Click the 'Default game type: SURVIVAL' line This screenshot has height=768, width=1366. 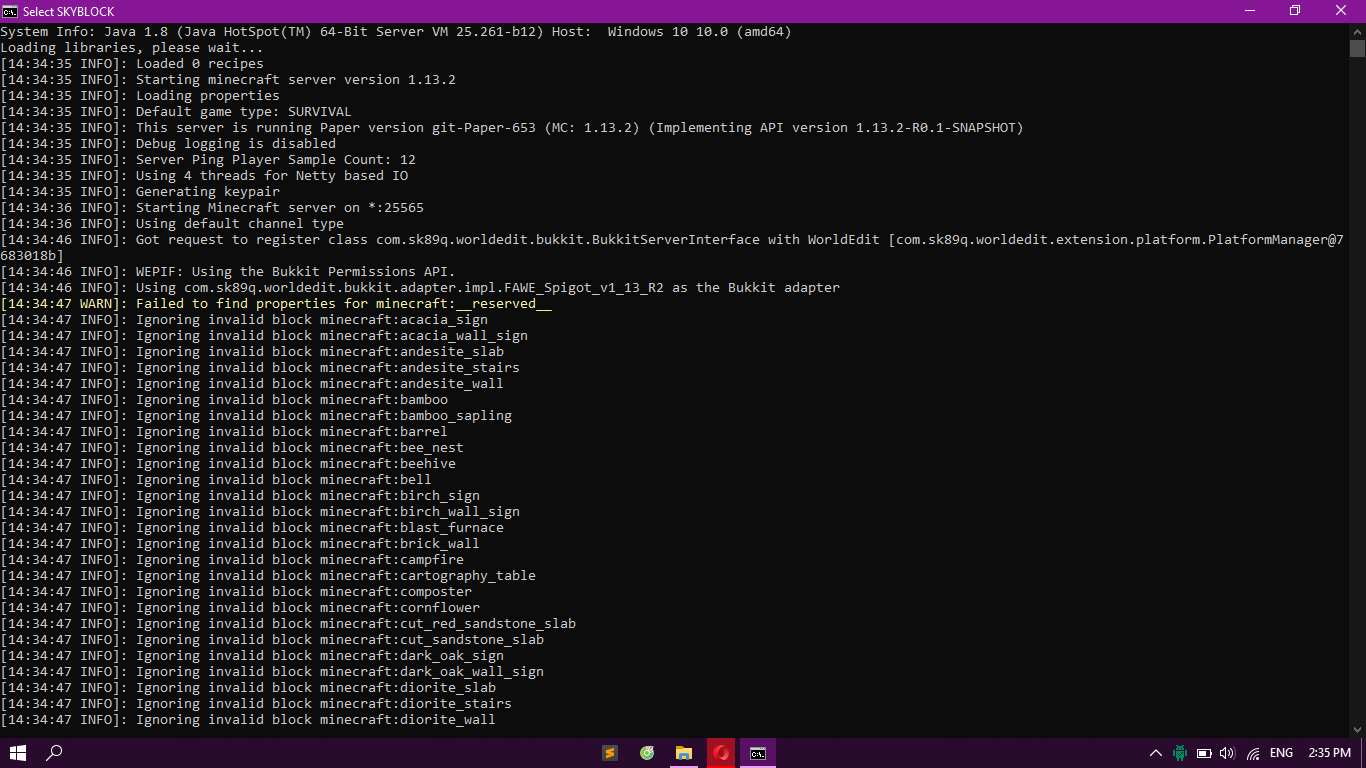pyautogui.click(x=176, y=112)
